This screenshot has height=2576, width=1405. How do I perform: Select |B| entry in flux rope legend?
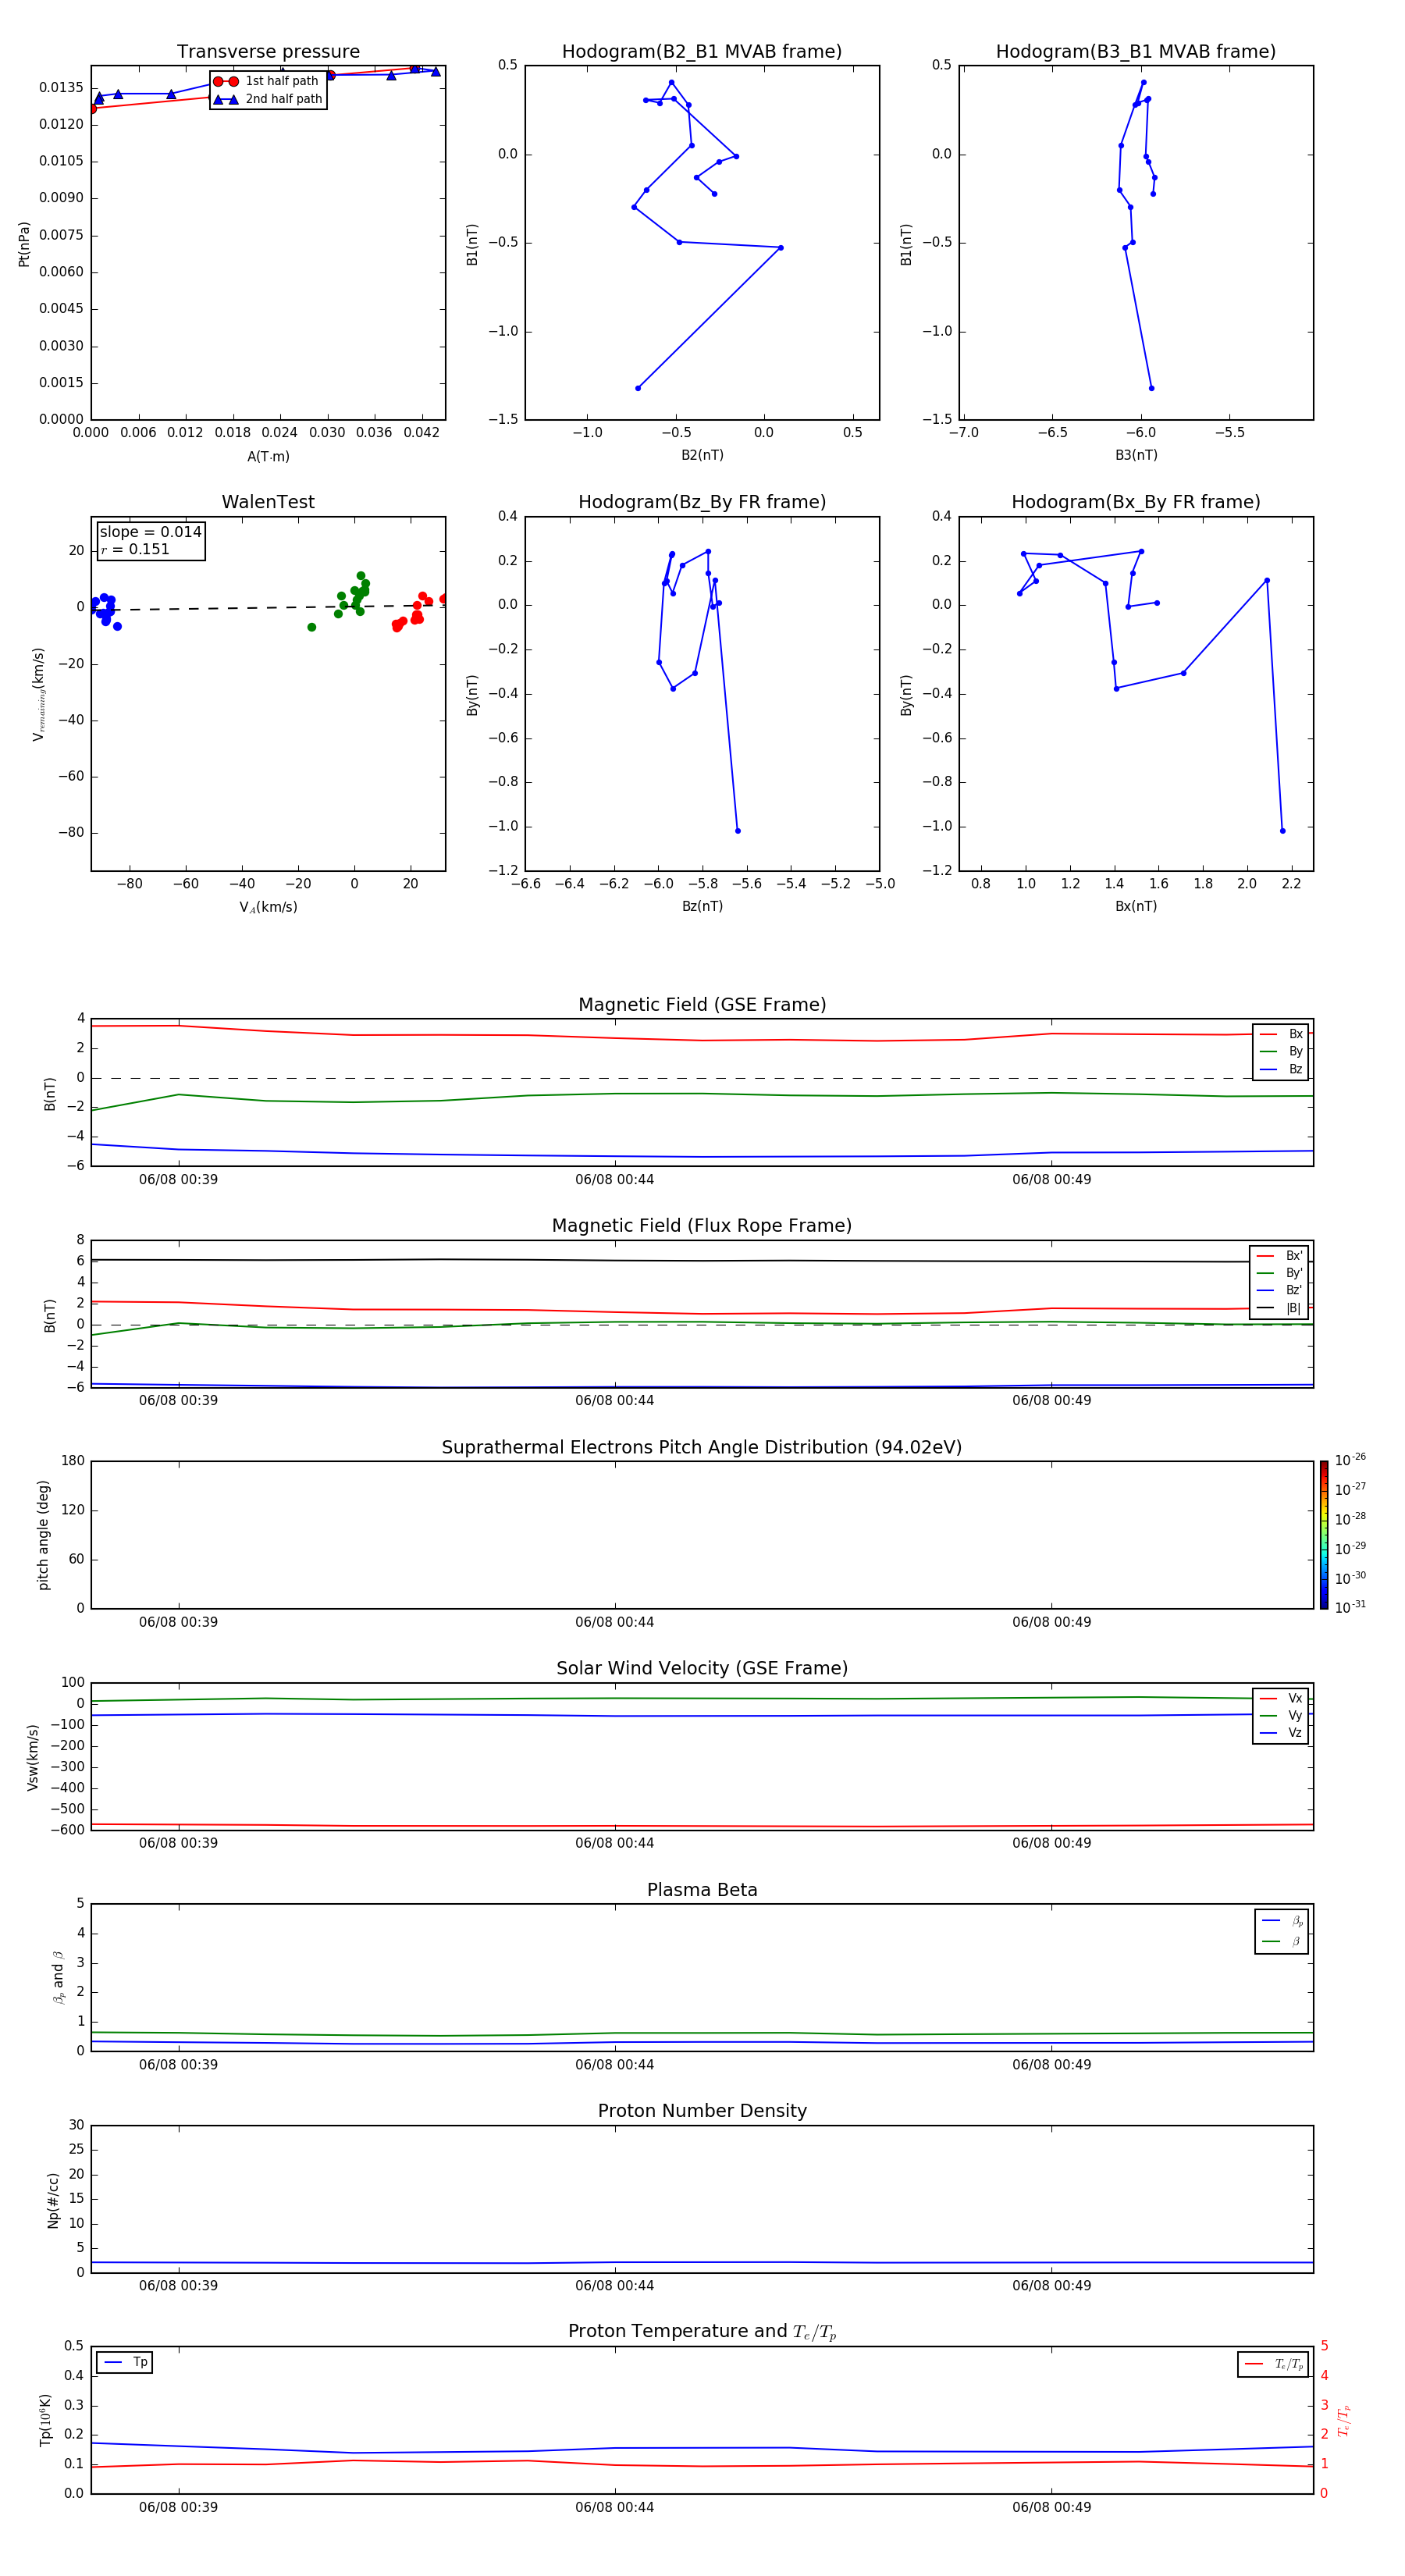coord(1279,1308)
